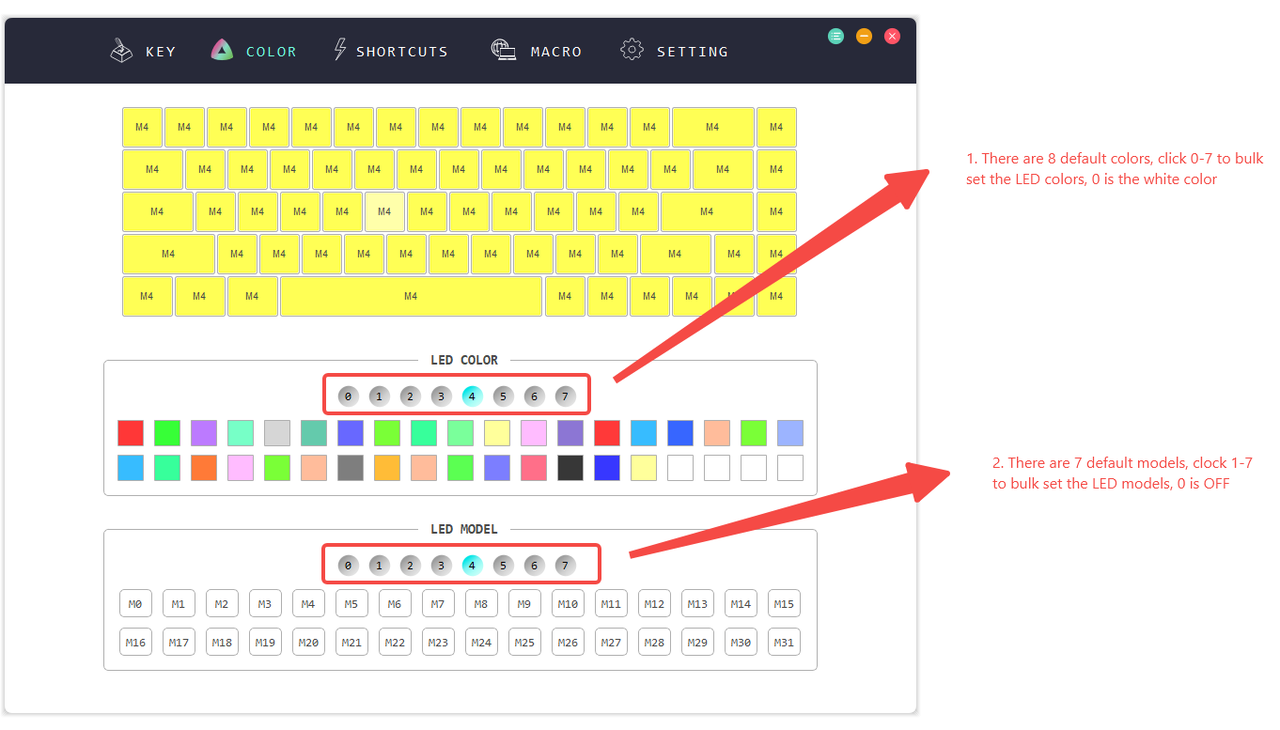Viewport: 1280px width, 730px height.
Task: Apply model M18
Action: click(222, 642)
